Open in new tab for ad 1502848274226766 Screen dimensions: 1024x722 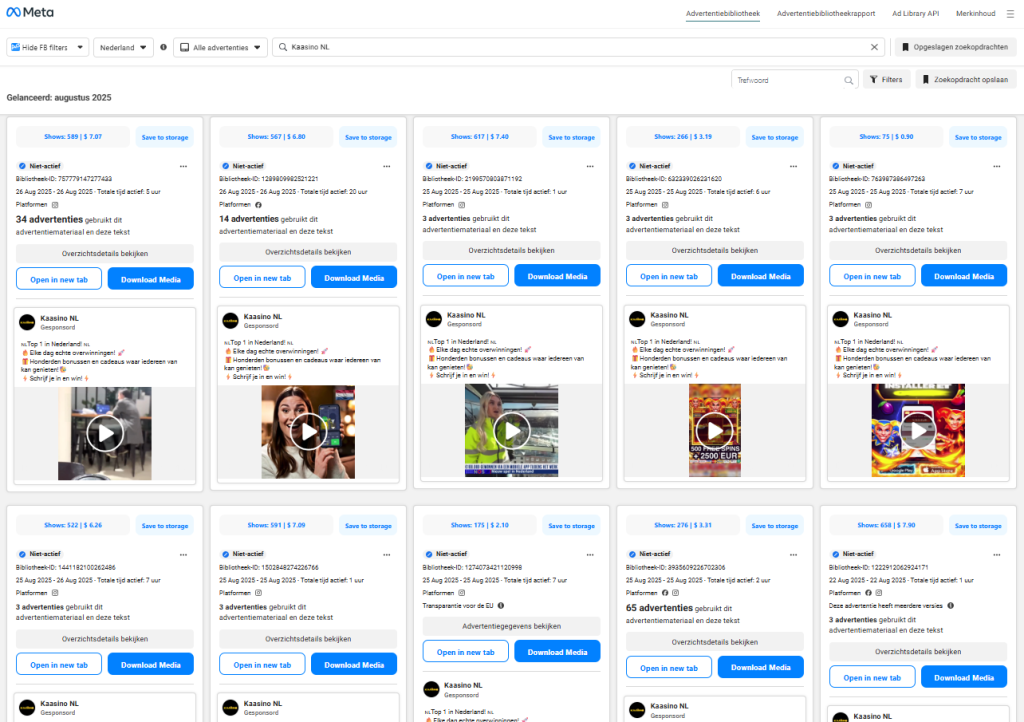263,665
